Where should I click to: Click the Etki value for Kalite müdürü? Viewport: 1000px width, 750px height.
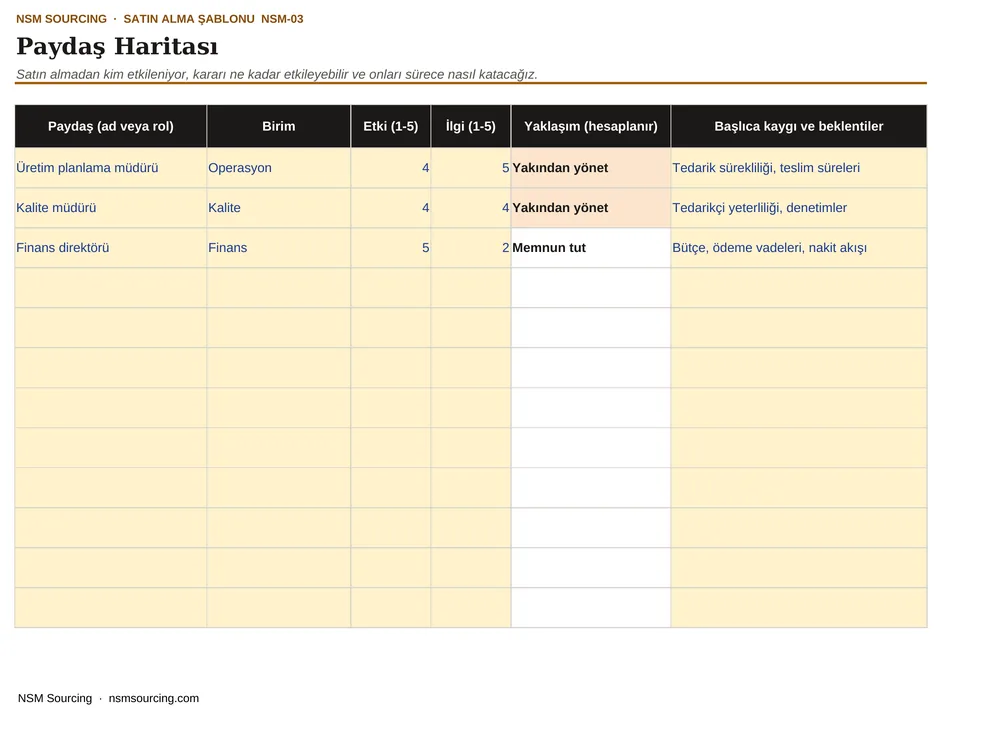(x=391, y=208)
